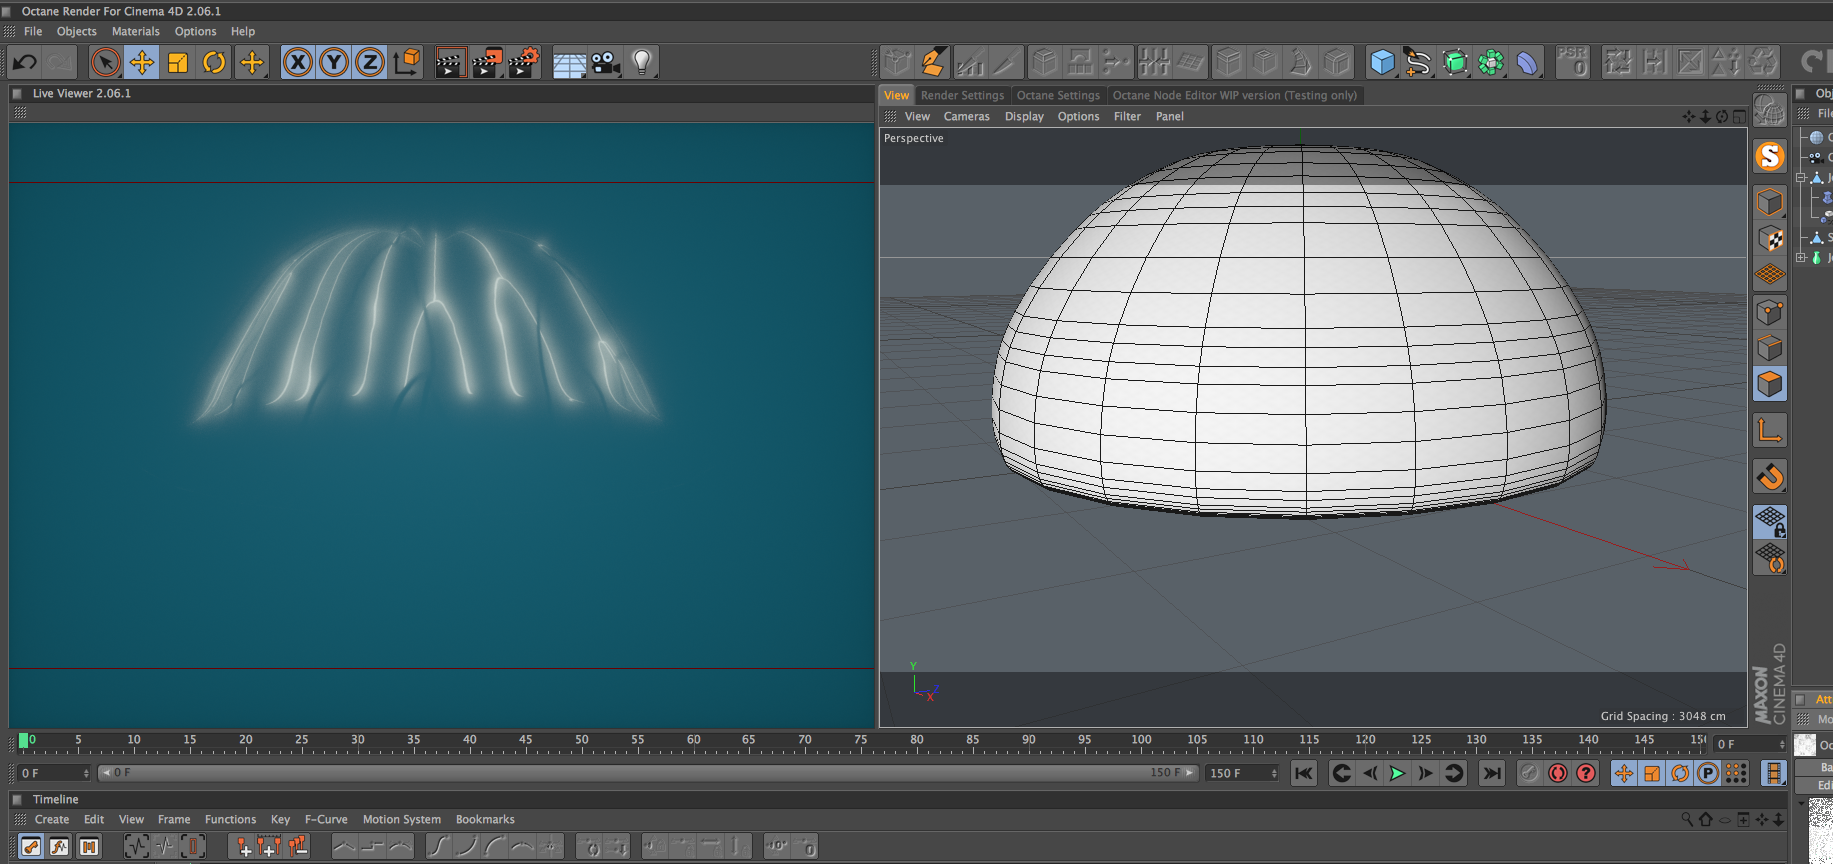Select the Move tool in top toolbar
Image resolution: width=1833 pixels, height=864 pixels.
[x=142, y=63]
